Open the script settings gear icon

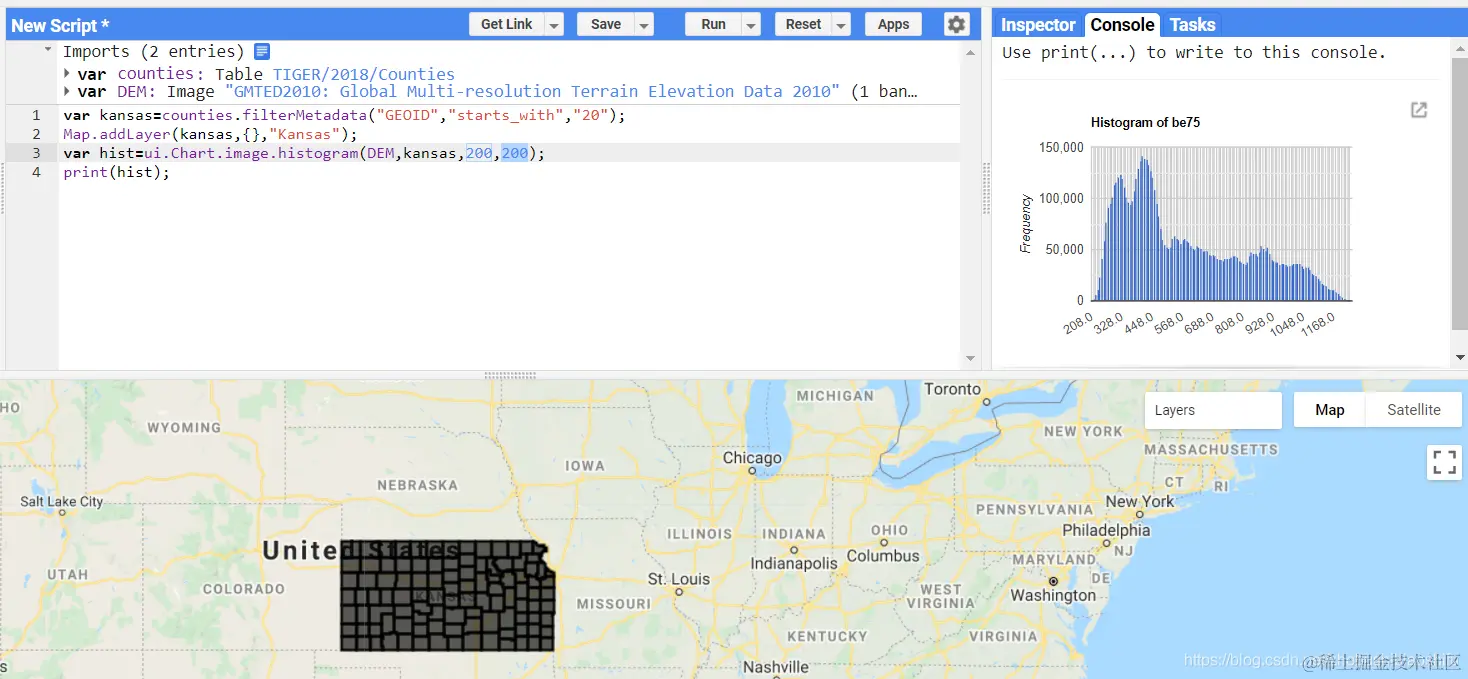[956, 24]
